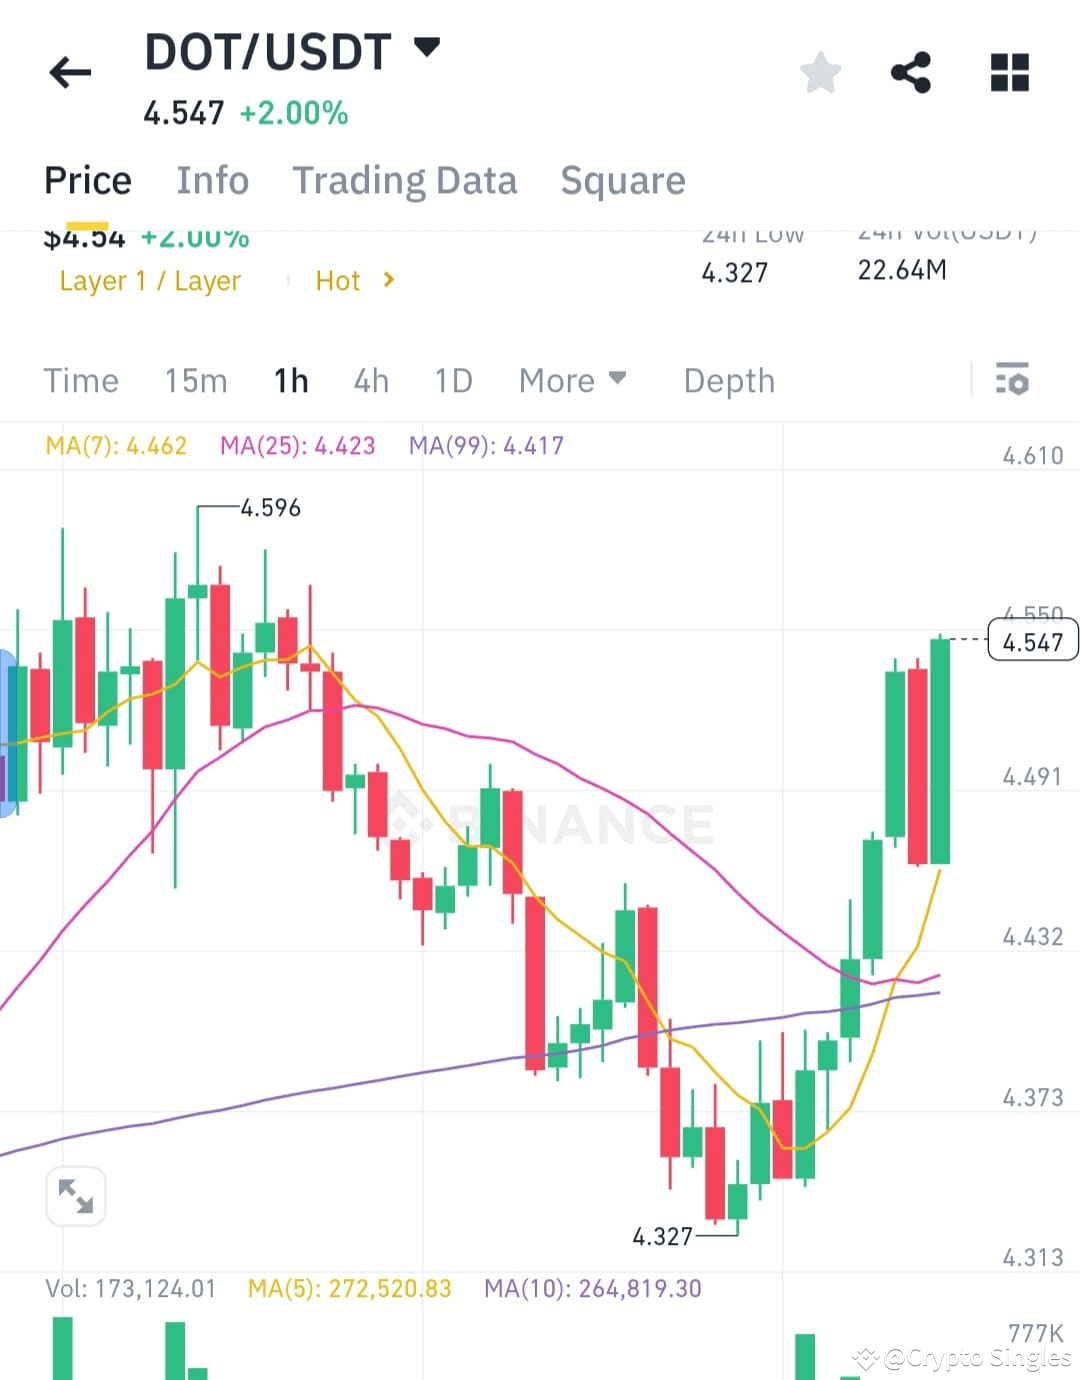The width and height of the screenshot is (1080, 1380).
Task: Open the Layer 1 / Layer category link
Action: coord(150,281)
